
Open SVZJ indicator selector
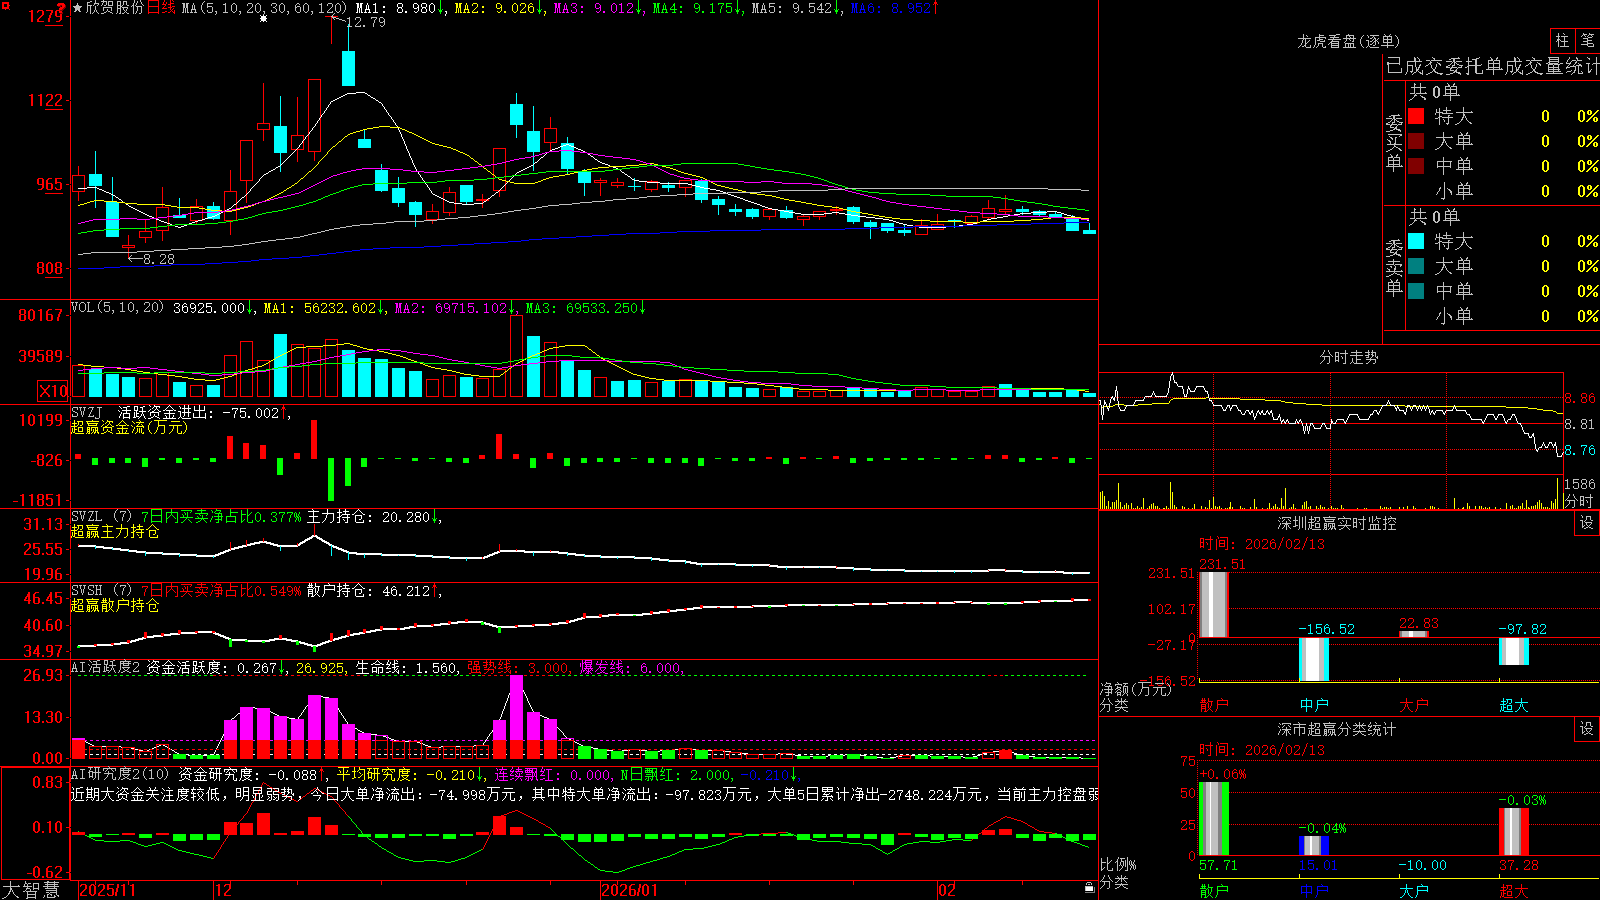(87, 412)
